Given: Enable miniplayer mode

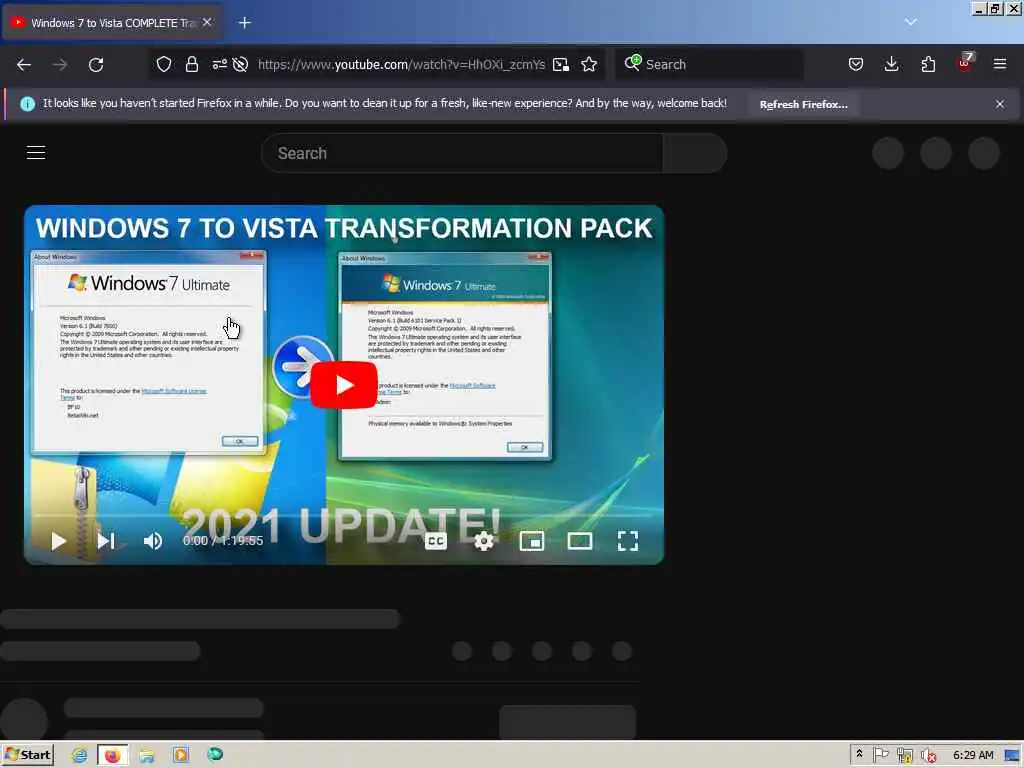Looking at the screenshot, I should point(532,541).
